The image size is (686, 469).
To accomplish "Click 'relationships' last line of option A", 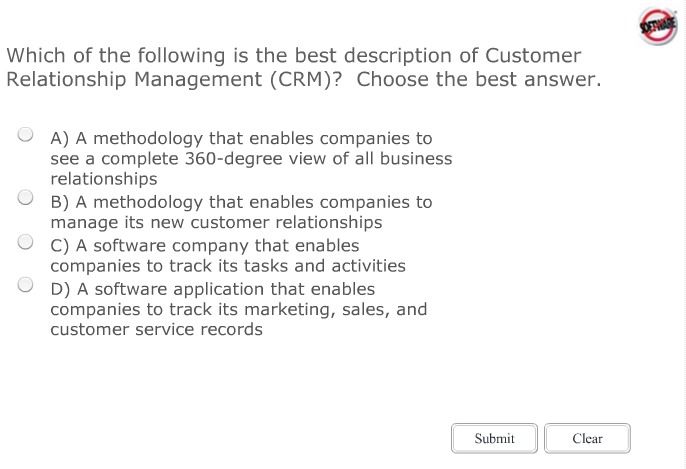I will pos(103,179).
